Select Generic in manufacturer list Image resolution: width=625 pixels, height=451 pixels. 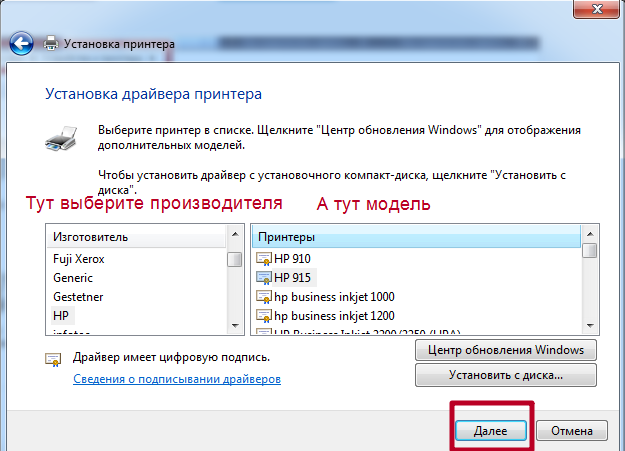pyautogui.click(x=73, y=278)
